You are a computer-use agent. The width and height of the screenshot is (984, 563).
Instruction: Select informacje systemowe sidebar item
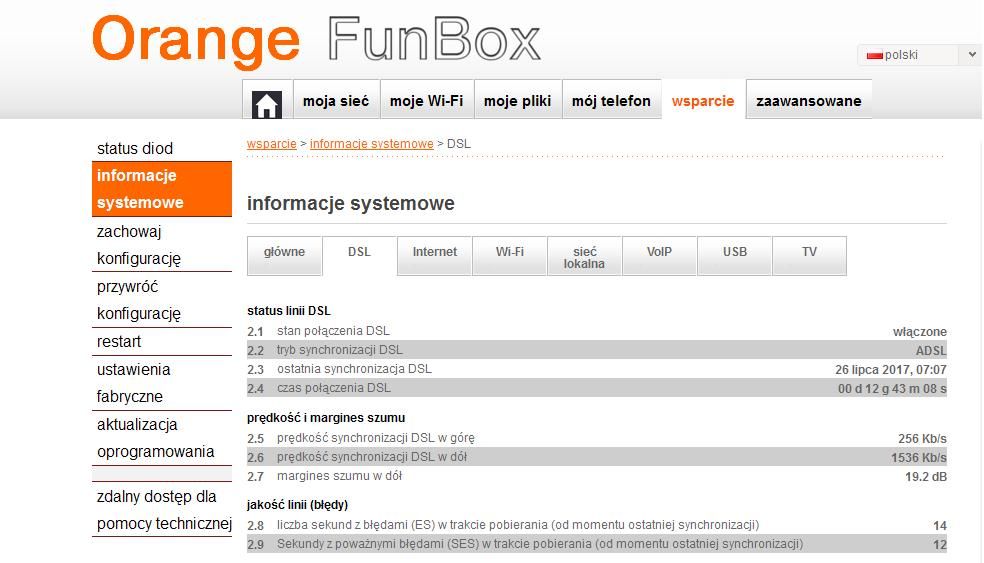click(162, 189)
